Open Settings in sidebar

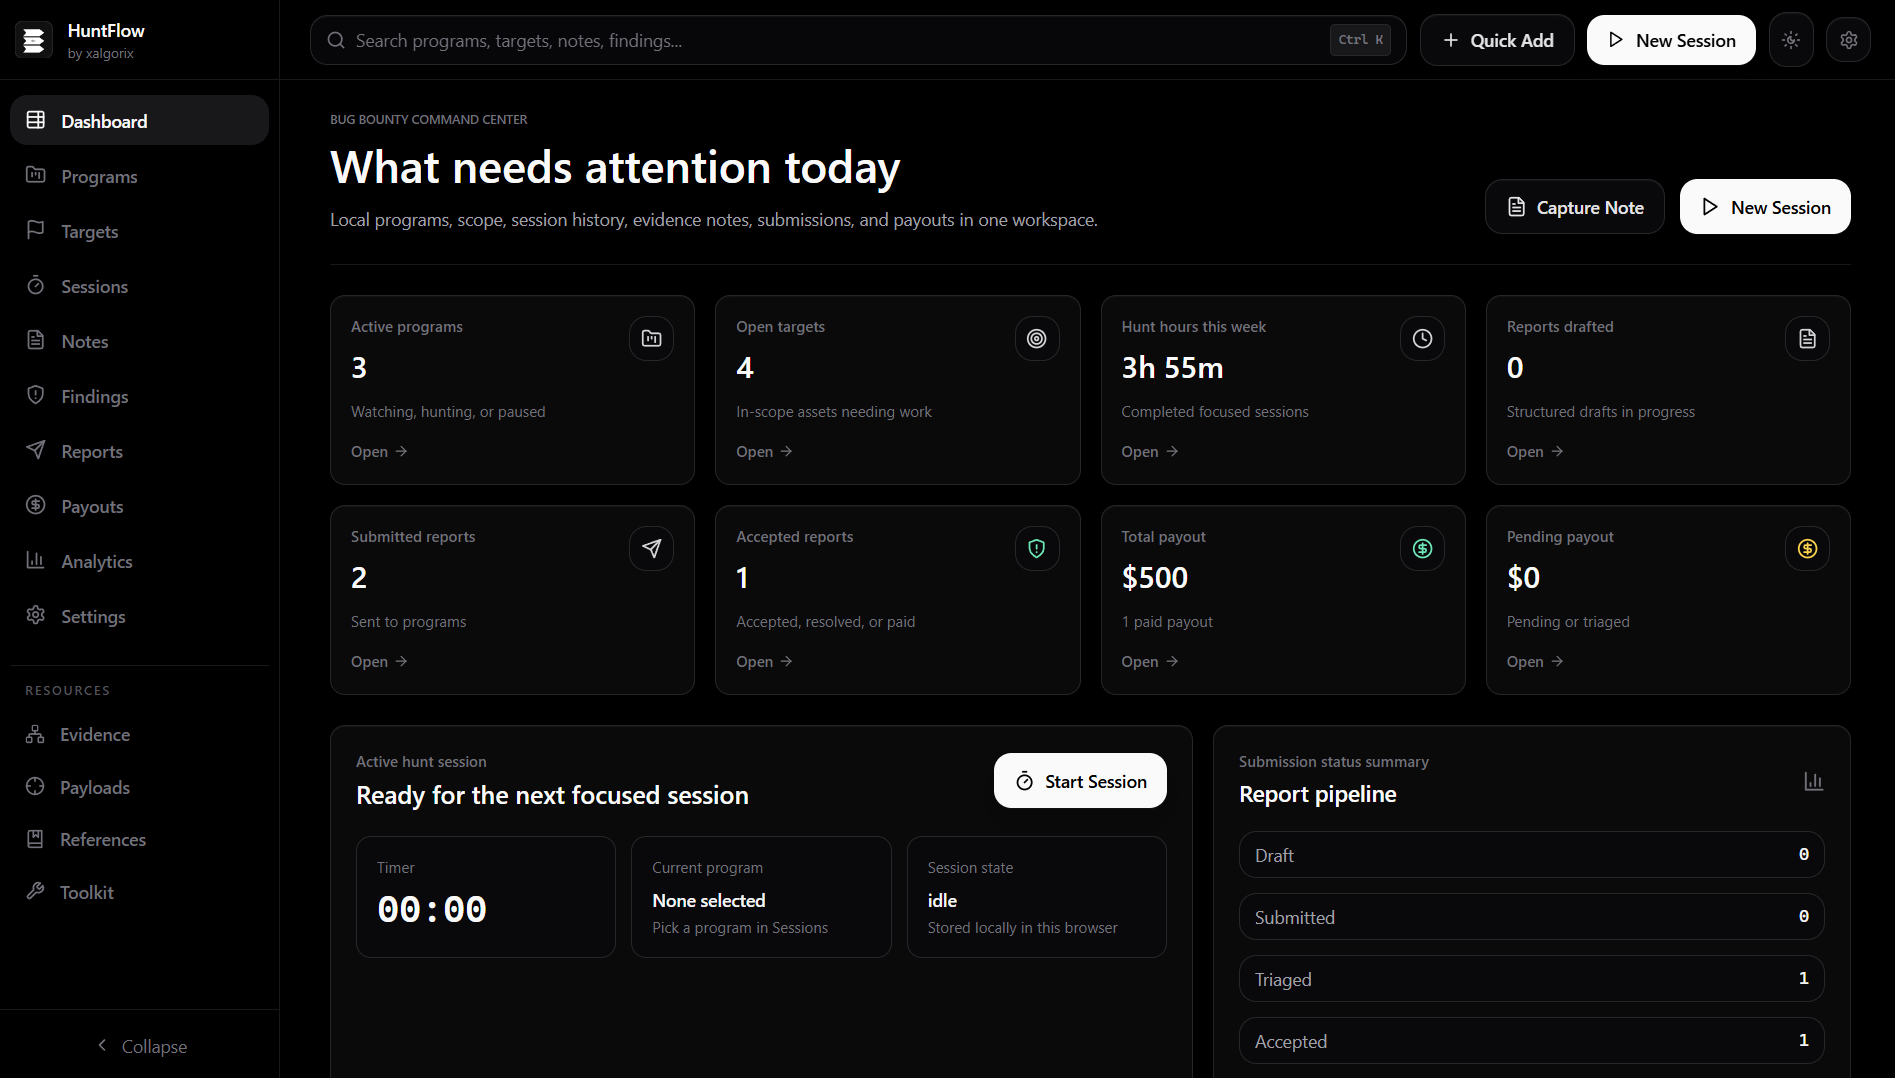[139, 616]
